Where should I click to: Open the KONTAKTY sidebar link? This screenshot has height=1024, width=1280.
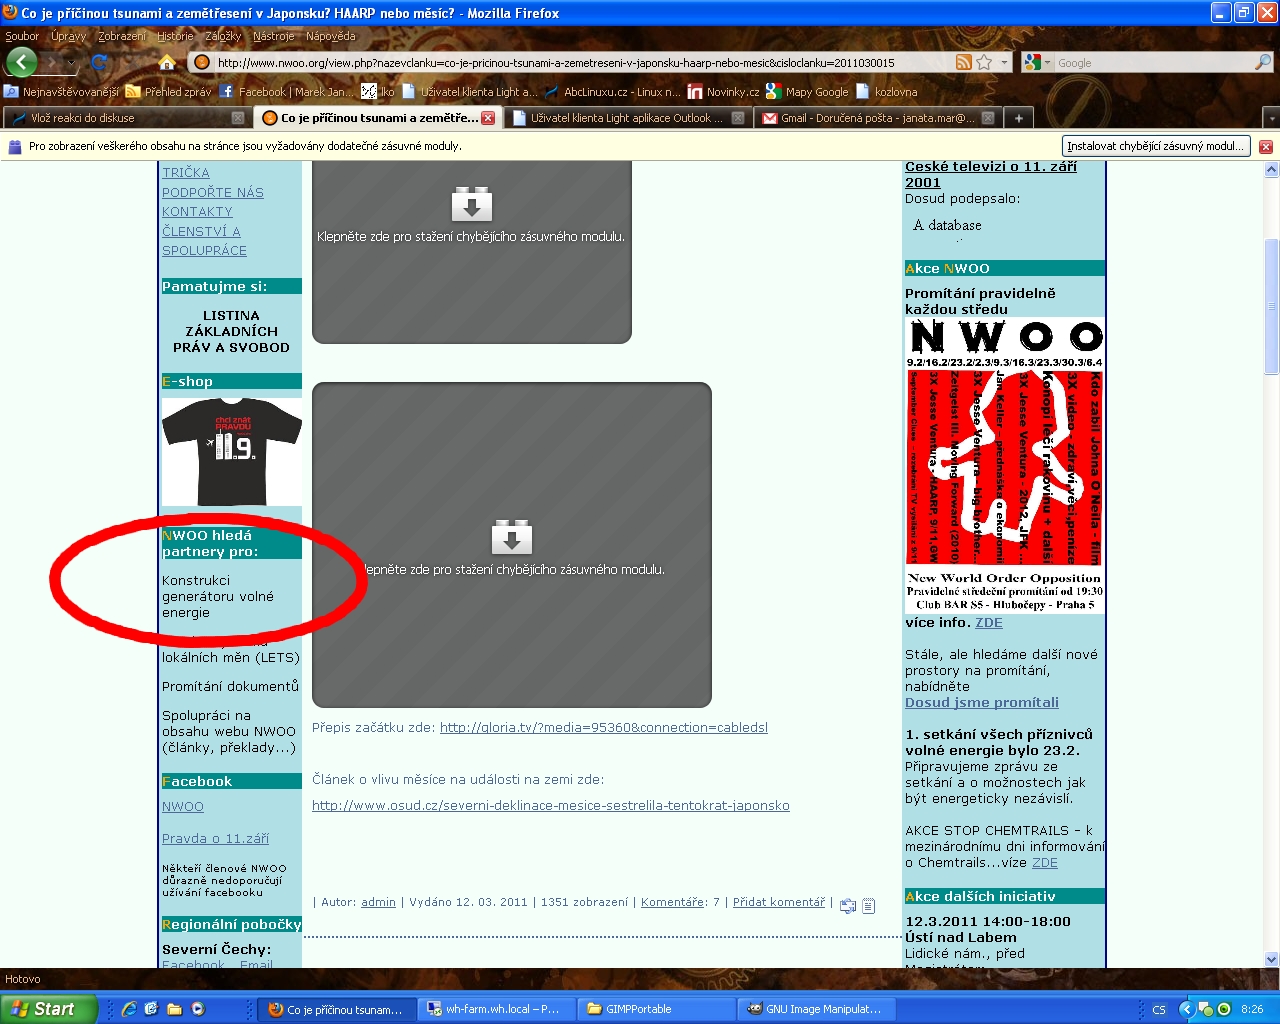pyautogui.click(x=197, y=211)
